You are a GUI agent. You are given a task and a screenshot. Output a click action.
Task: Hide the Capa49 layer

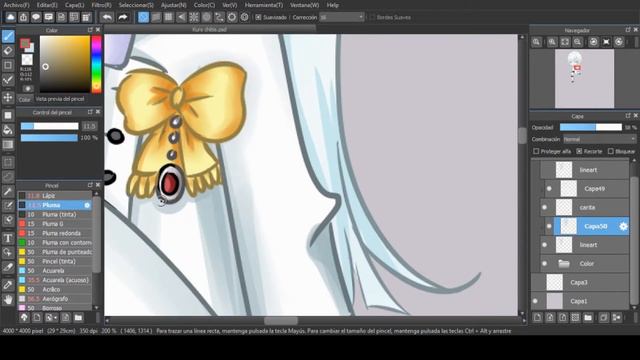(549, 189)
